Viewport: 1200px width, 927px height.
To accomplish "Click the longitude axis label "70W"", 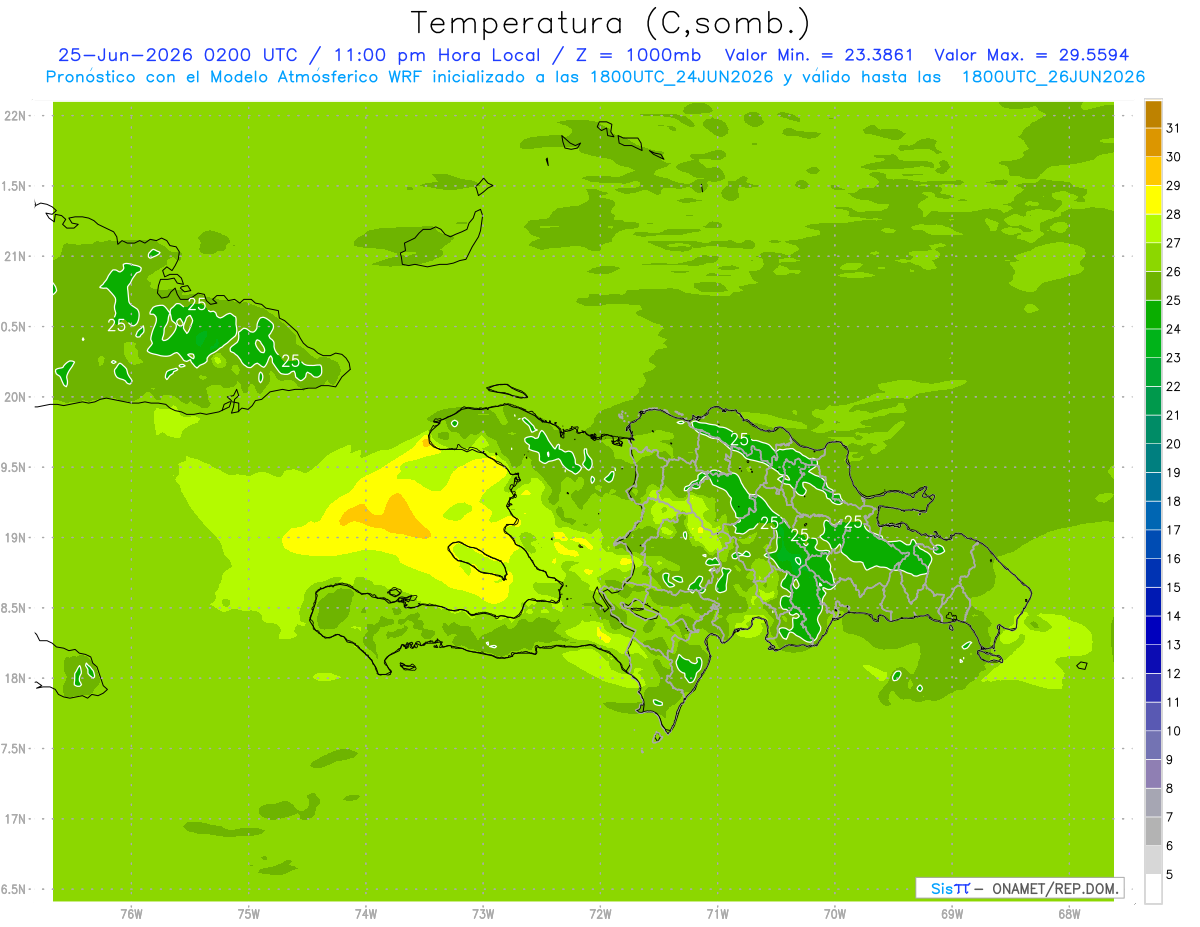I will tap(835, 914).
